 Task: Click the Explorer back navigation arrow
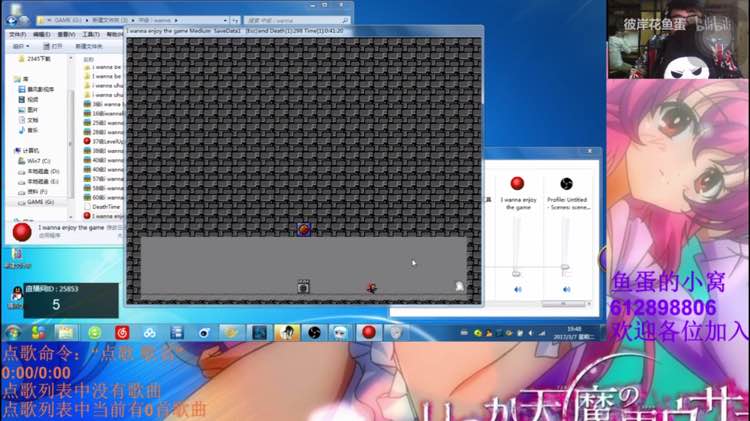[11, 21]
